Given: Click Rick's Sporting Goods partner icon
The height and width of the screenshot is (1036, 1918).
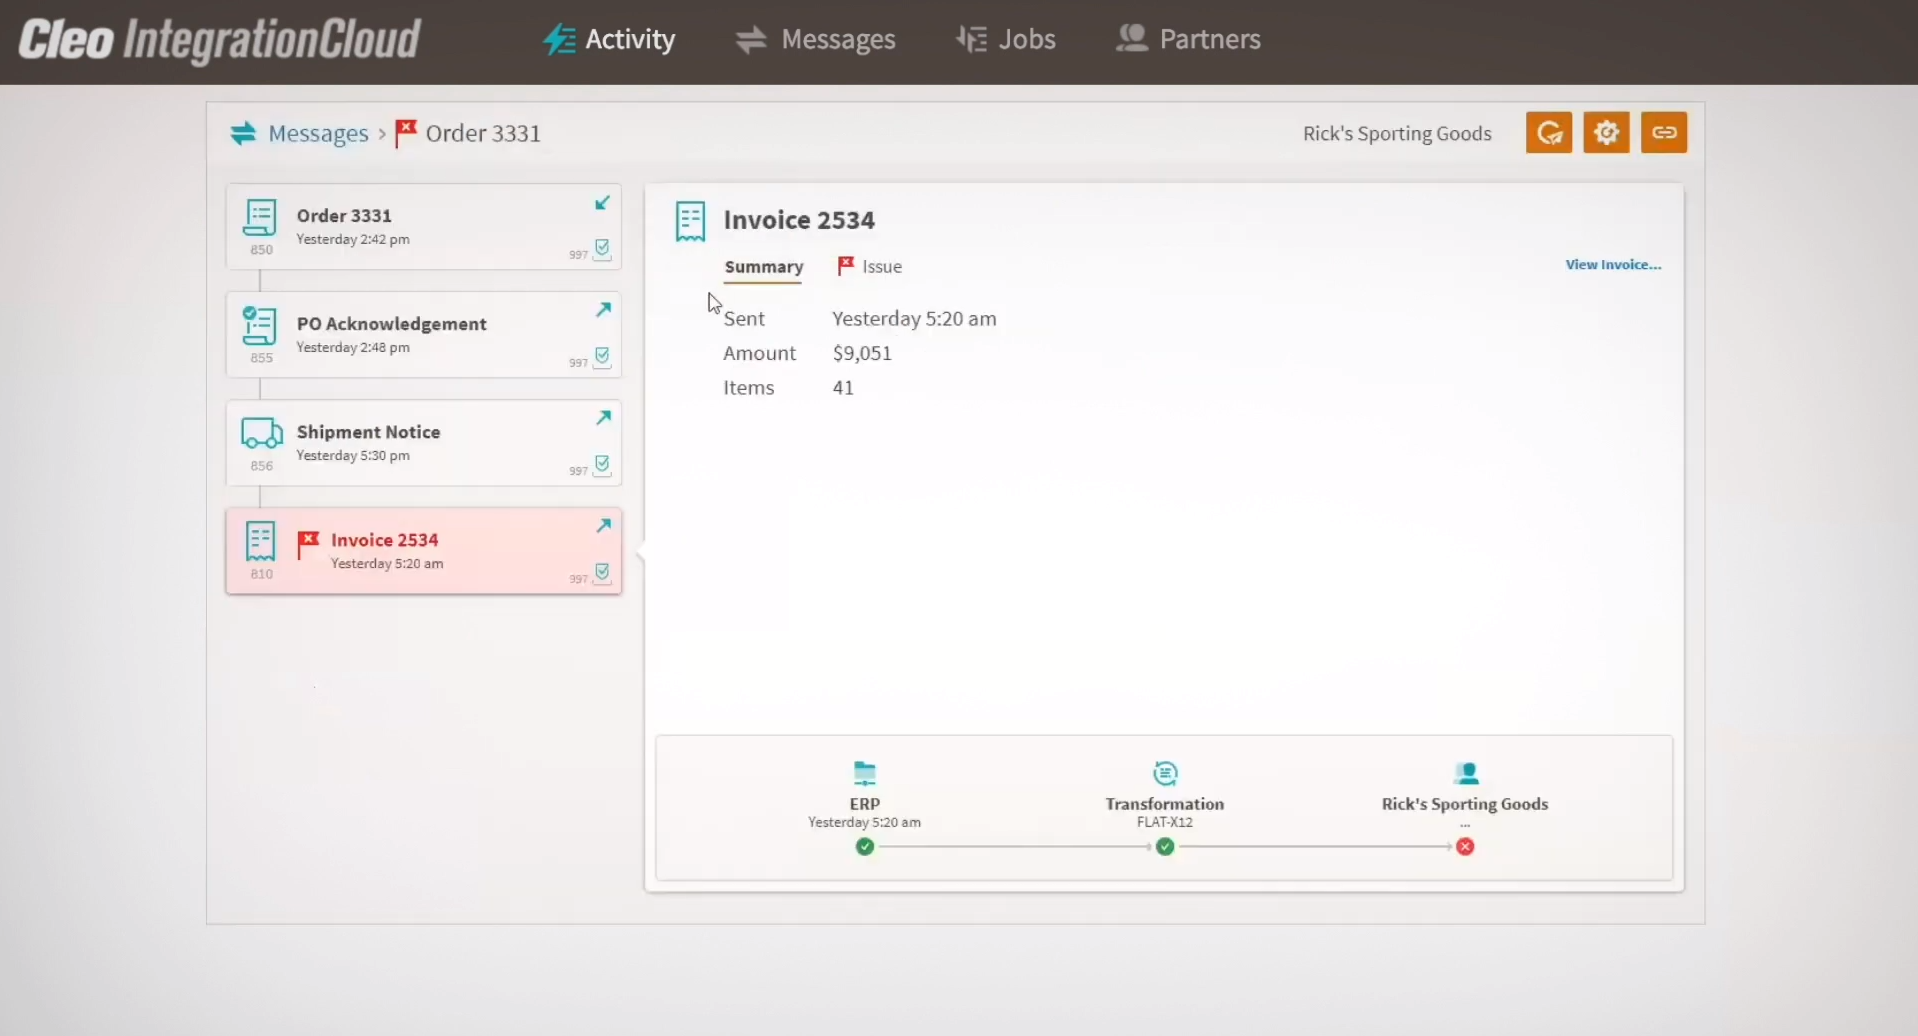Looking at the screenshot, I should tap(1465, 773).
